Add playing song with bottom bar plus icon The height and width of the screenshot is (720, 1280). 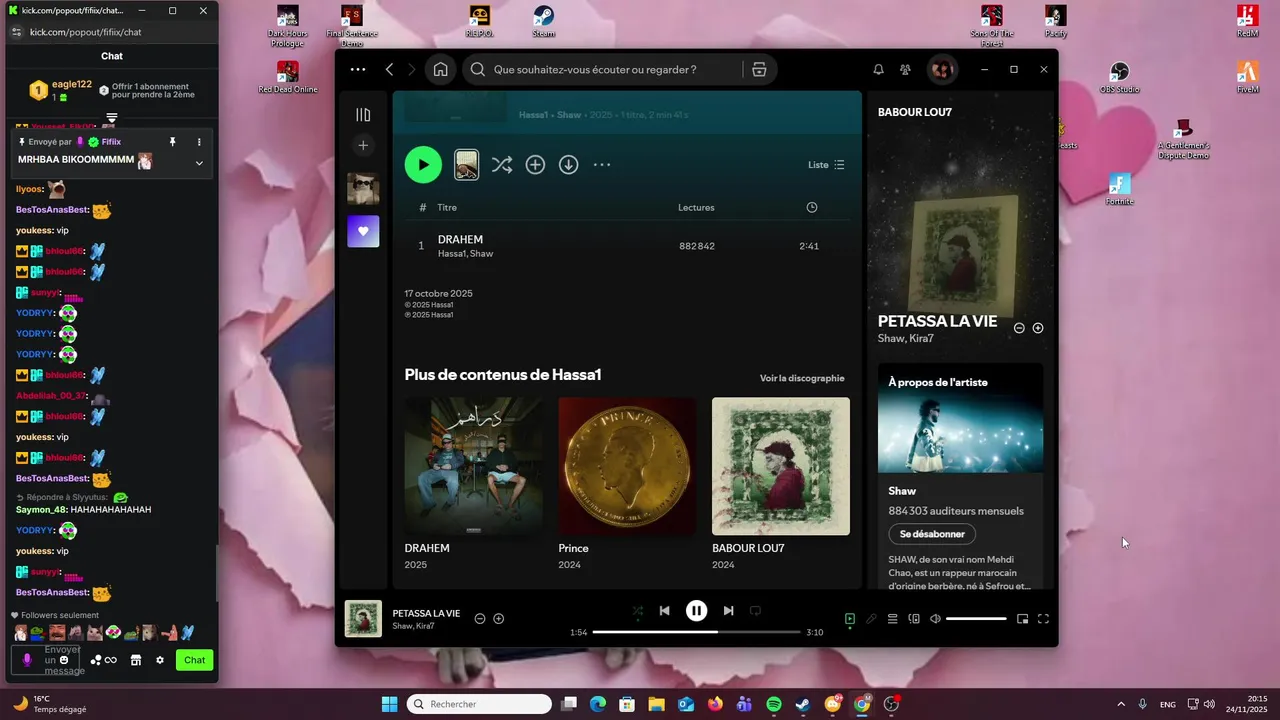click(498, 619)
